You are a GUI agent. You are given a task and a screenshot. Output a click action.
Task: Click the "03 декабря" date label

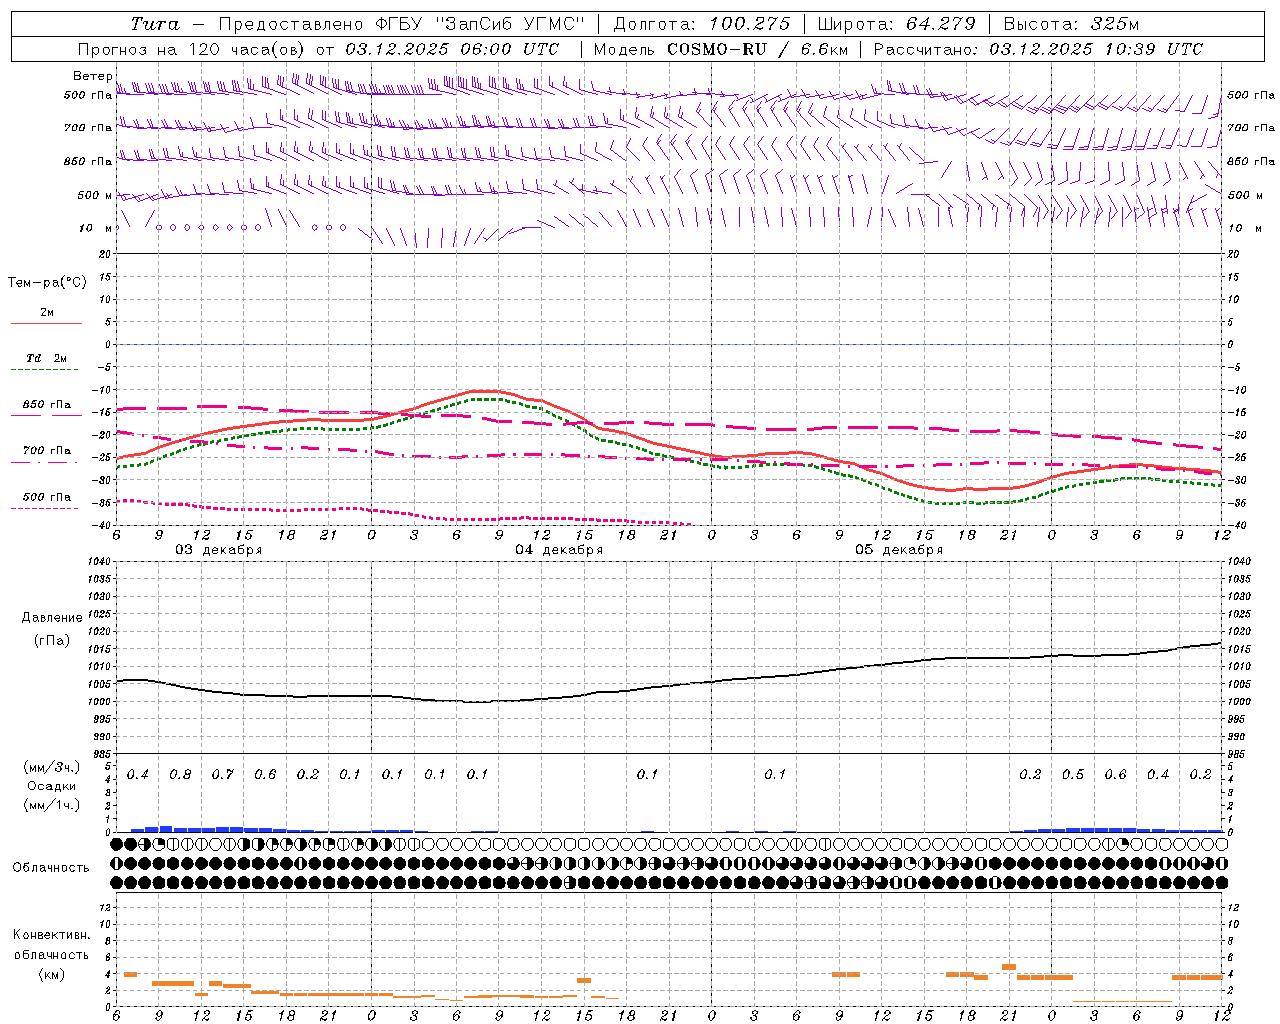click(x=219, y=550)
